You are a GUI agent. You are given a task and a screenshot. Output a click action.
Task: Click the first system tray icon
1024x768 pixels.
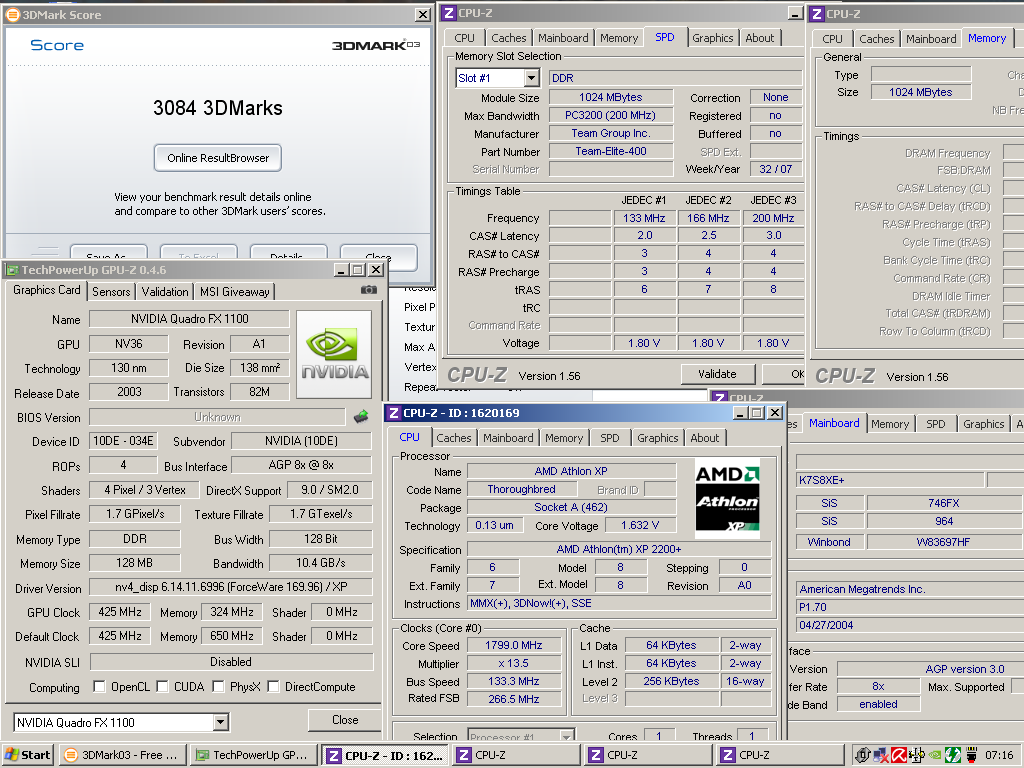click(x=863, y=756)
